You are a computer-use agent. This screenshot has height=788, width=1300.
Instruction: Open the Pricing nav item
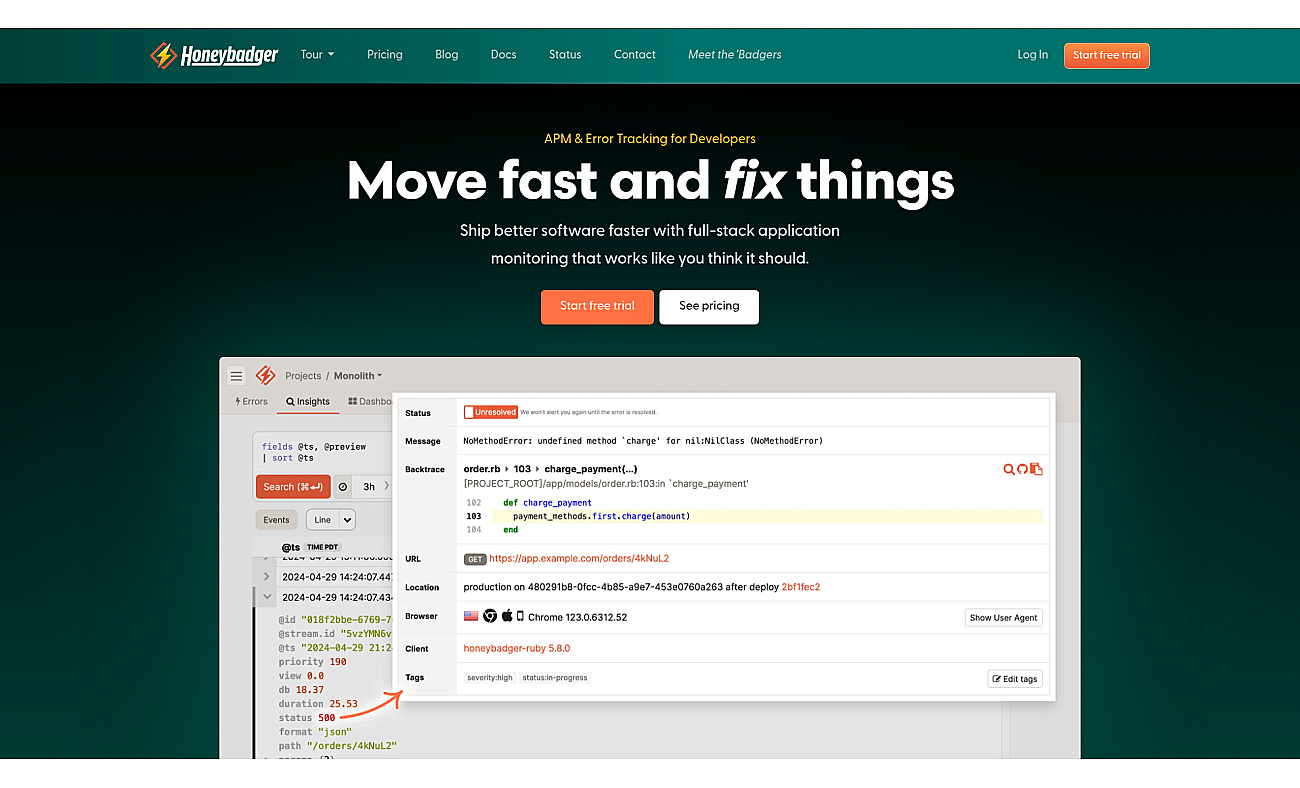(385, 55)
